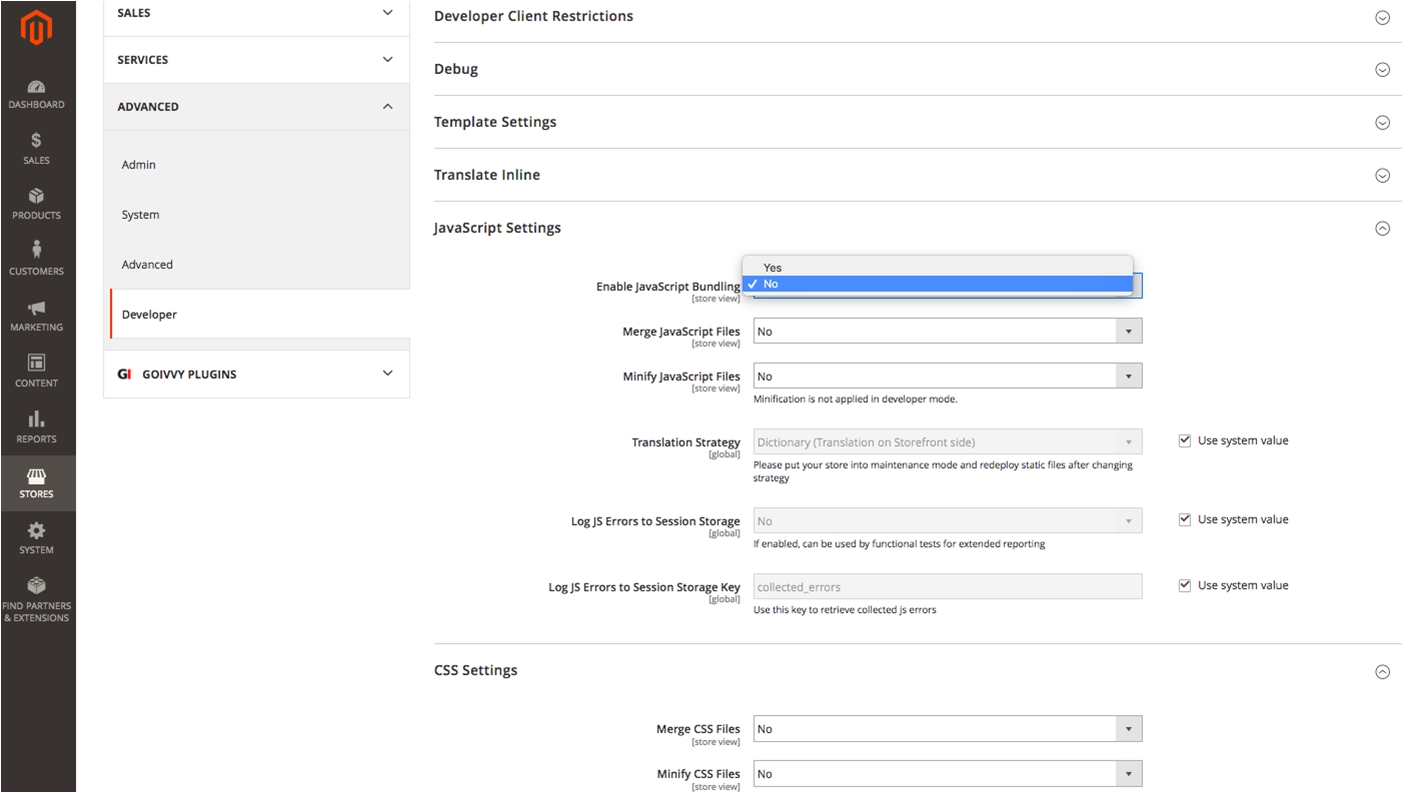Open Reports in the admin sidebar
Image resolution: width=1414 pixels, height=793 pixels.
(x=37, y=427)
